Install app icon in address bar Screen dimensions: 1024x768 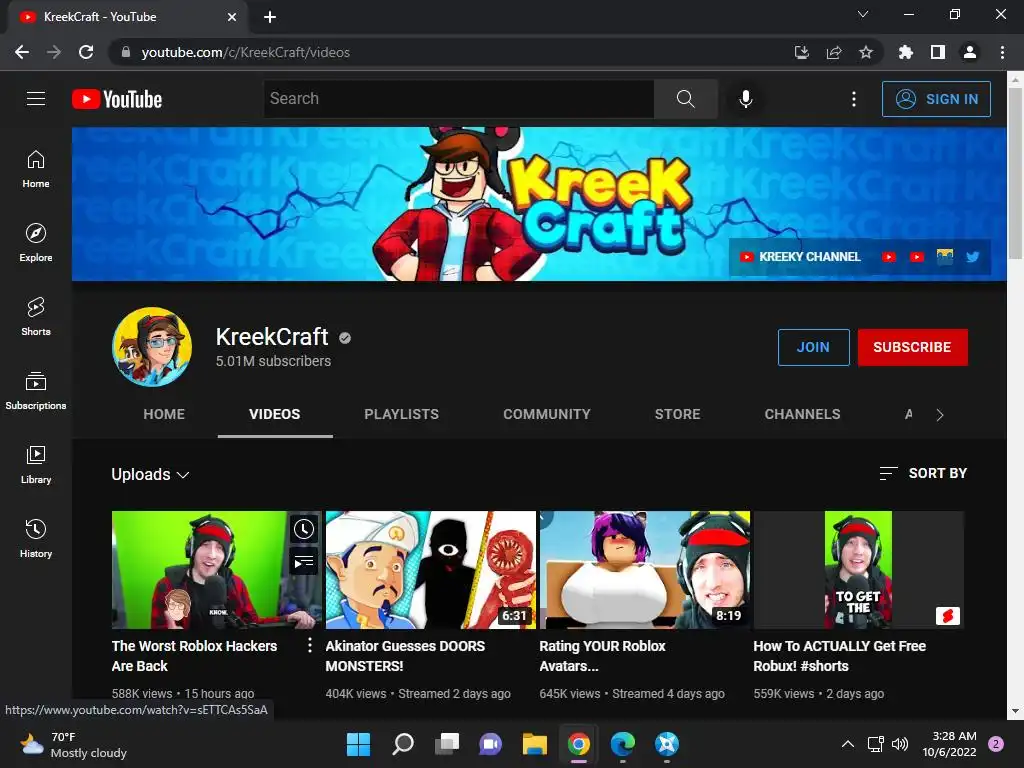pos(802,52)
